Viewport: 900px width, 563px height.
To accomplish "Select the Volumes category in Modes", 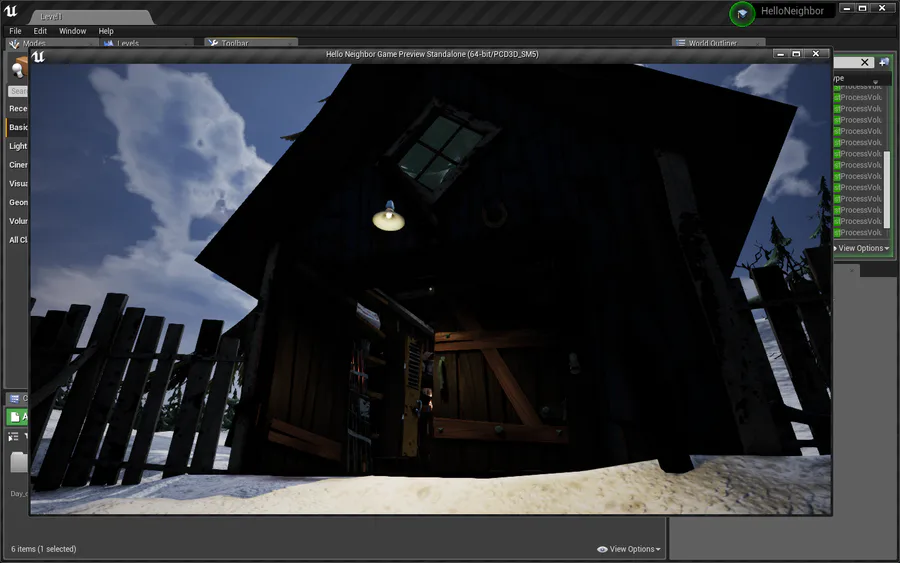I will 17,221.
